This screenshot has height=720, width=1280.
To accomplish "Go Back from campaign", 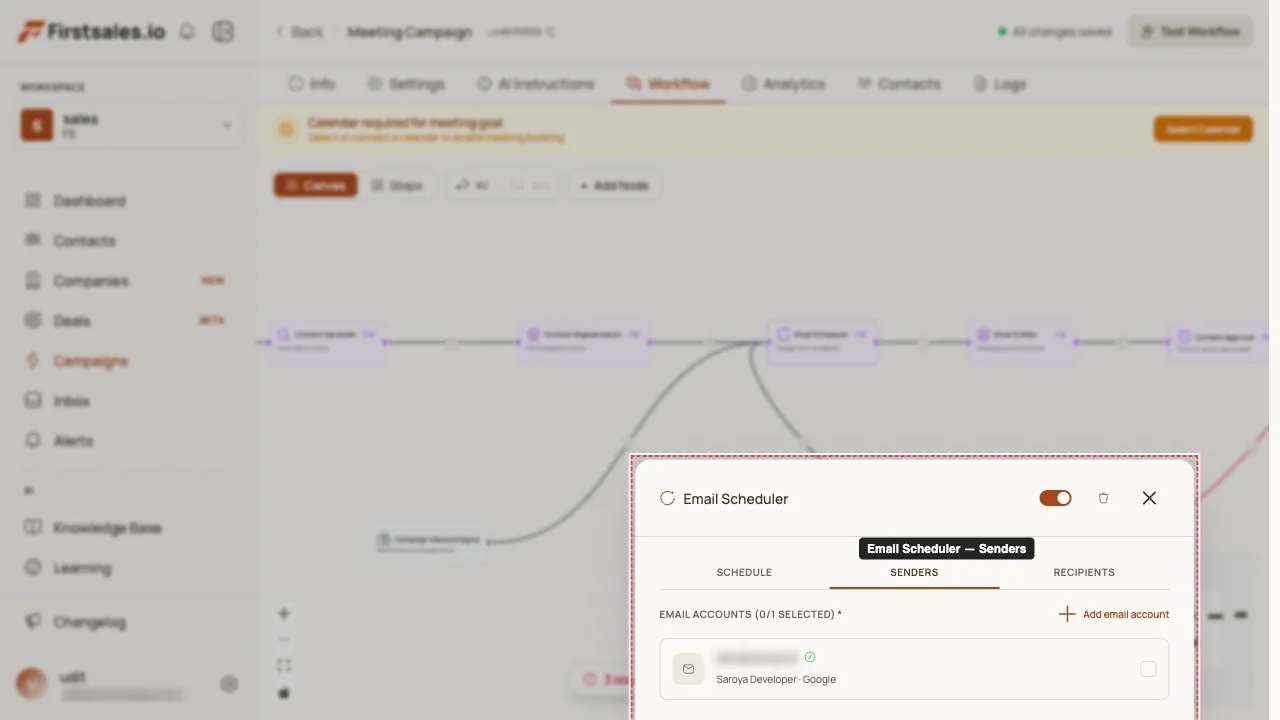I will click(x=299, y=32).
